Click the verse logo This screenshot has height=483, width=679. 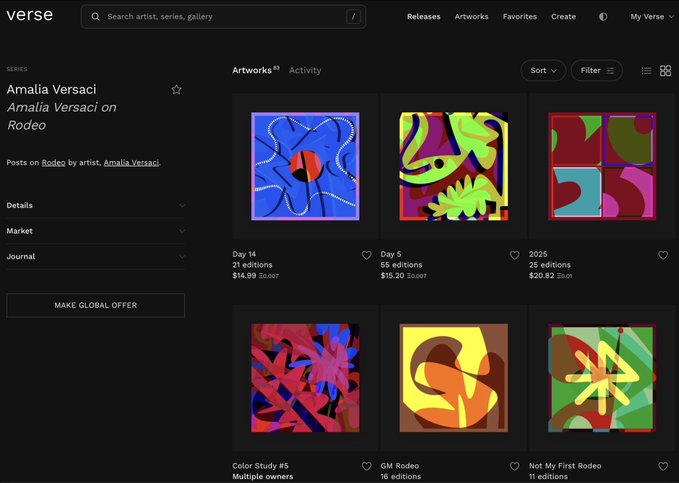point(29,16)
